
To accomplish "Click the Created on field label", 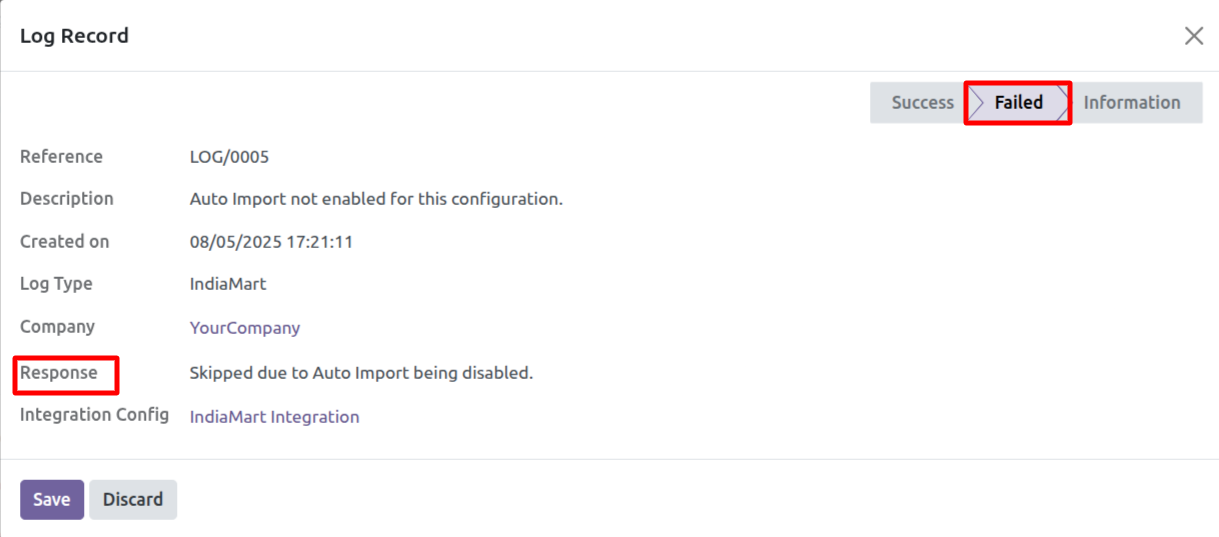I will [65, 242].
